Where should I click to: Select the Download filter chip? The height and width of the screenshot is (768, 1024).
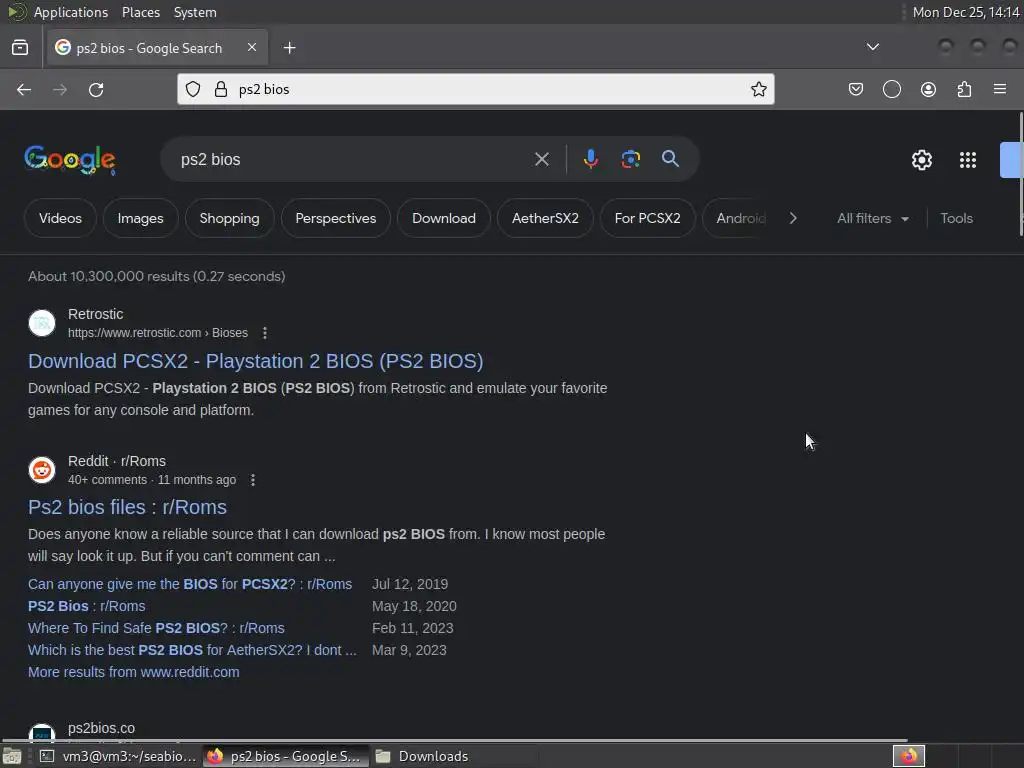tap(443, 218)
